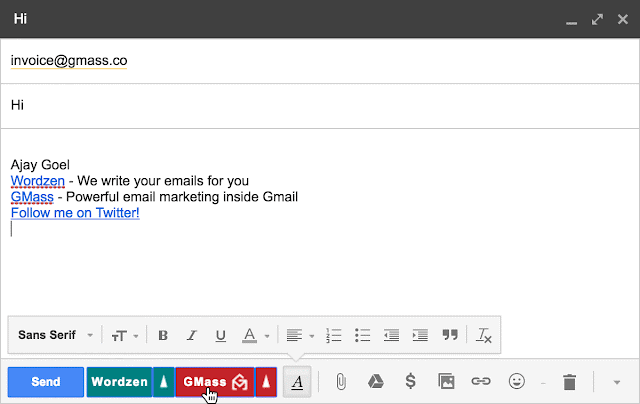Toggle bold formatting
This screenshot has height=404, width=640.
pyautogui.click(x=163, y=335)
